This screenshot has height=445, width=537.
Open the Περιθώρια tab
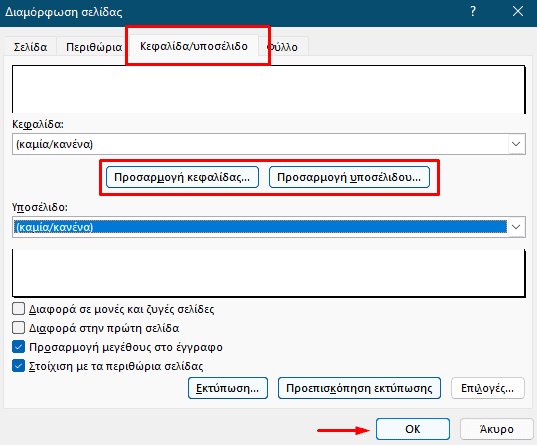pyautogui.click(x=94, y=47)
